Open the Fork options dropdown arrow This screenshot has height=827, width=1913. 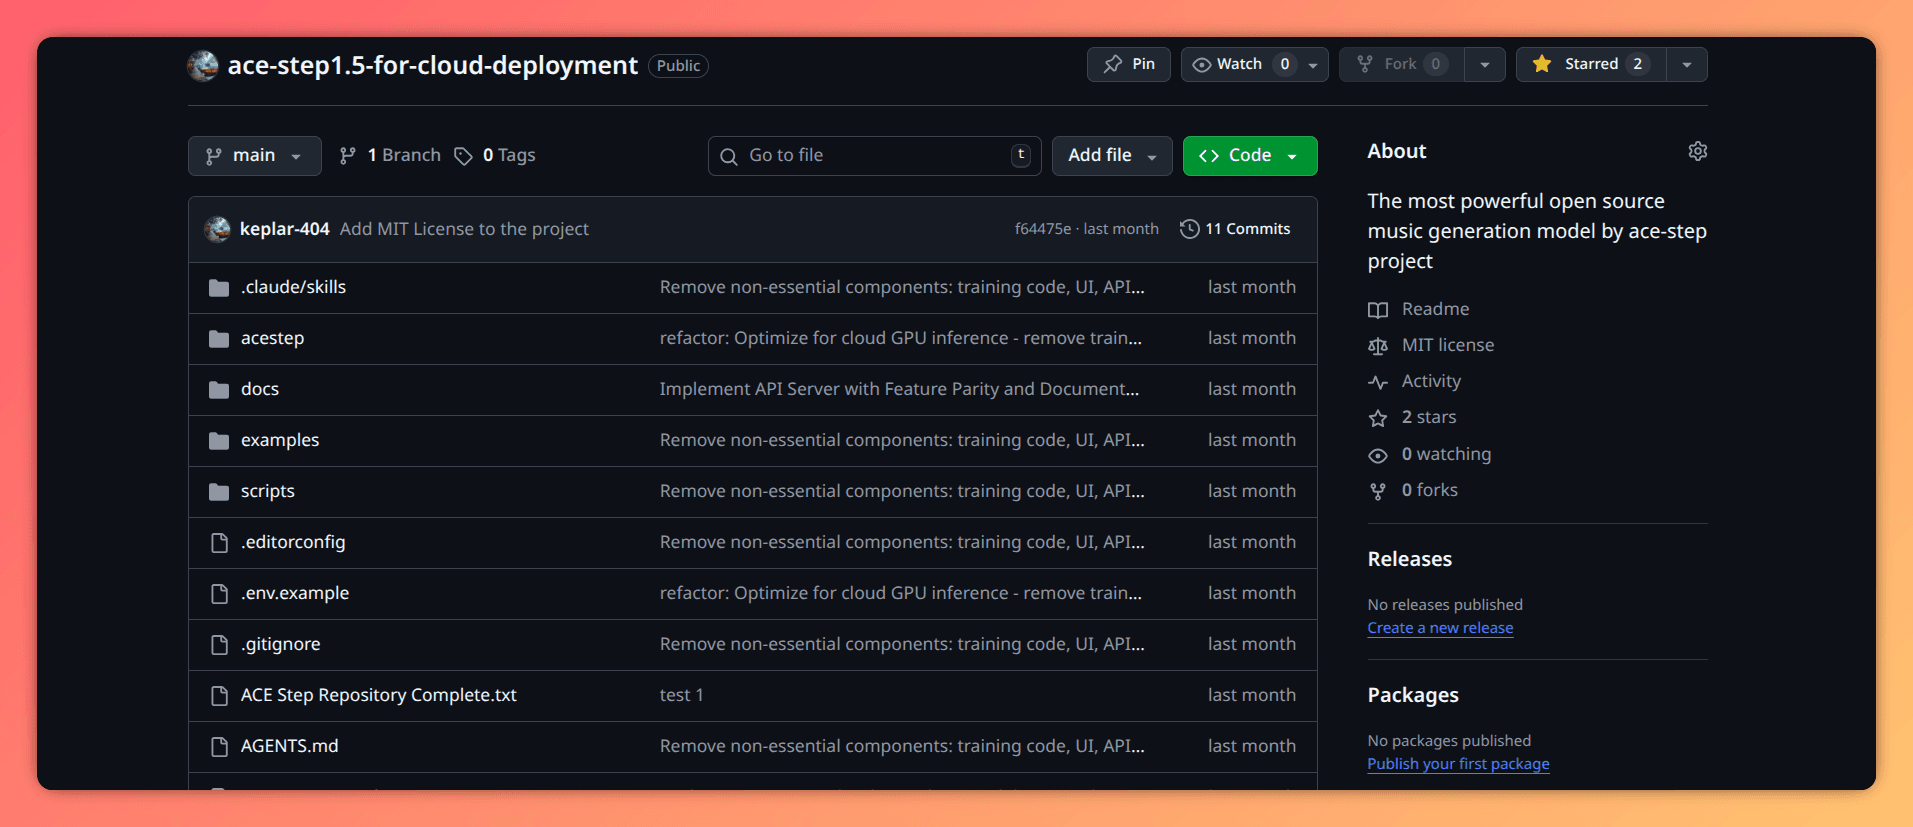coord(1485,65)
